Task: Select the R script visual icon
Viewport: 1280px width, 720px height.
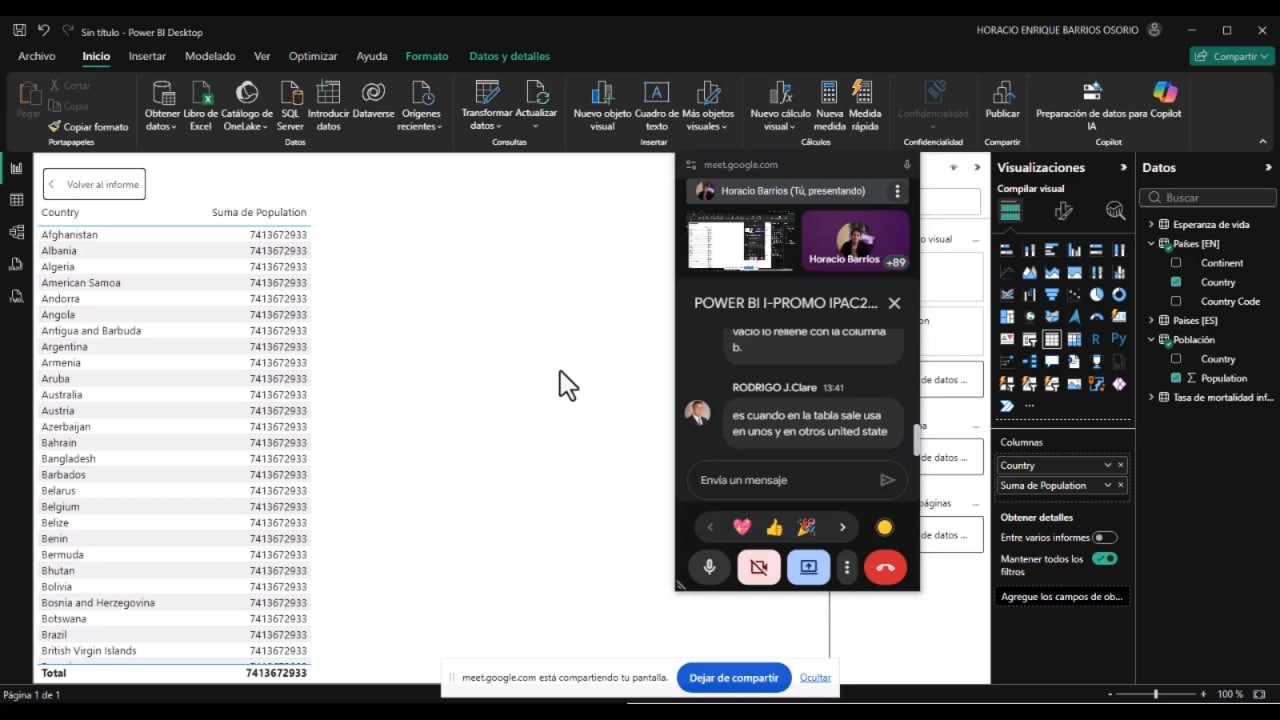Action: pyautogui.click(x=1097, y=339)
